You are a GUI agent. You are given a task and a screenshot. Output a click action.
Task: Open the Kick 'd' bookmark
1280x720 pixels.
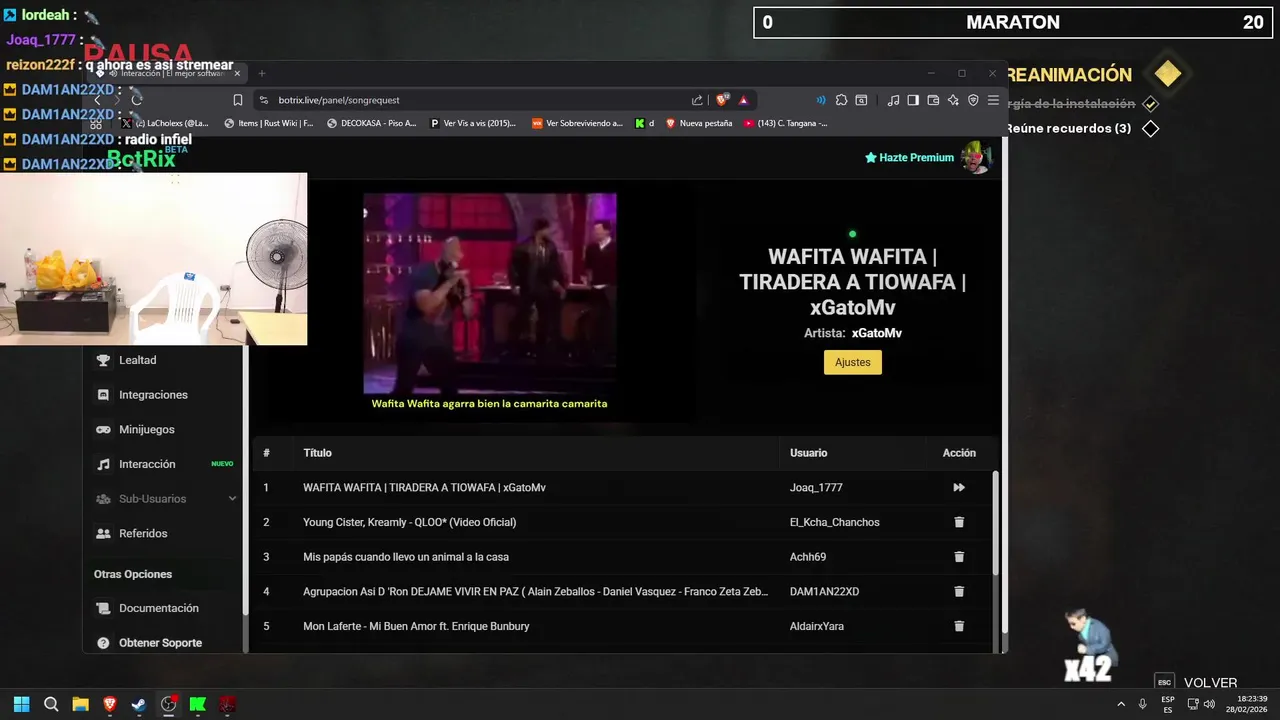(x=645, y=123)
